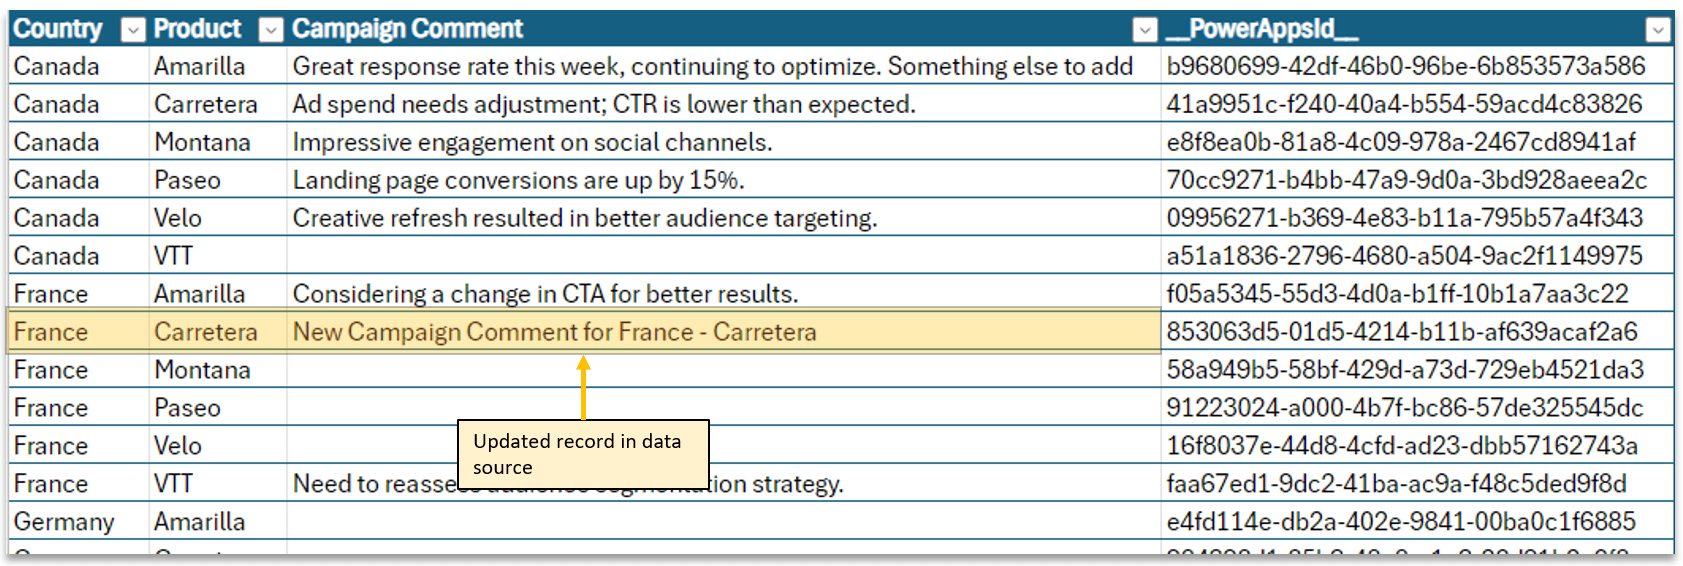Viewport: 1683px width, 566px height.
Task: Select the Montana product cell for Canada
Action: (203, 143)
